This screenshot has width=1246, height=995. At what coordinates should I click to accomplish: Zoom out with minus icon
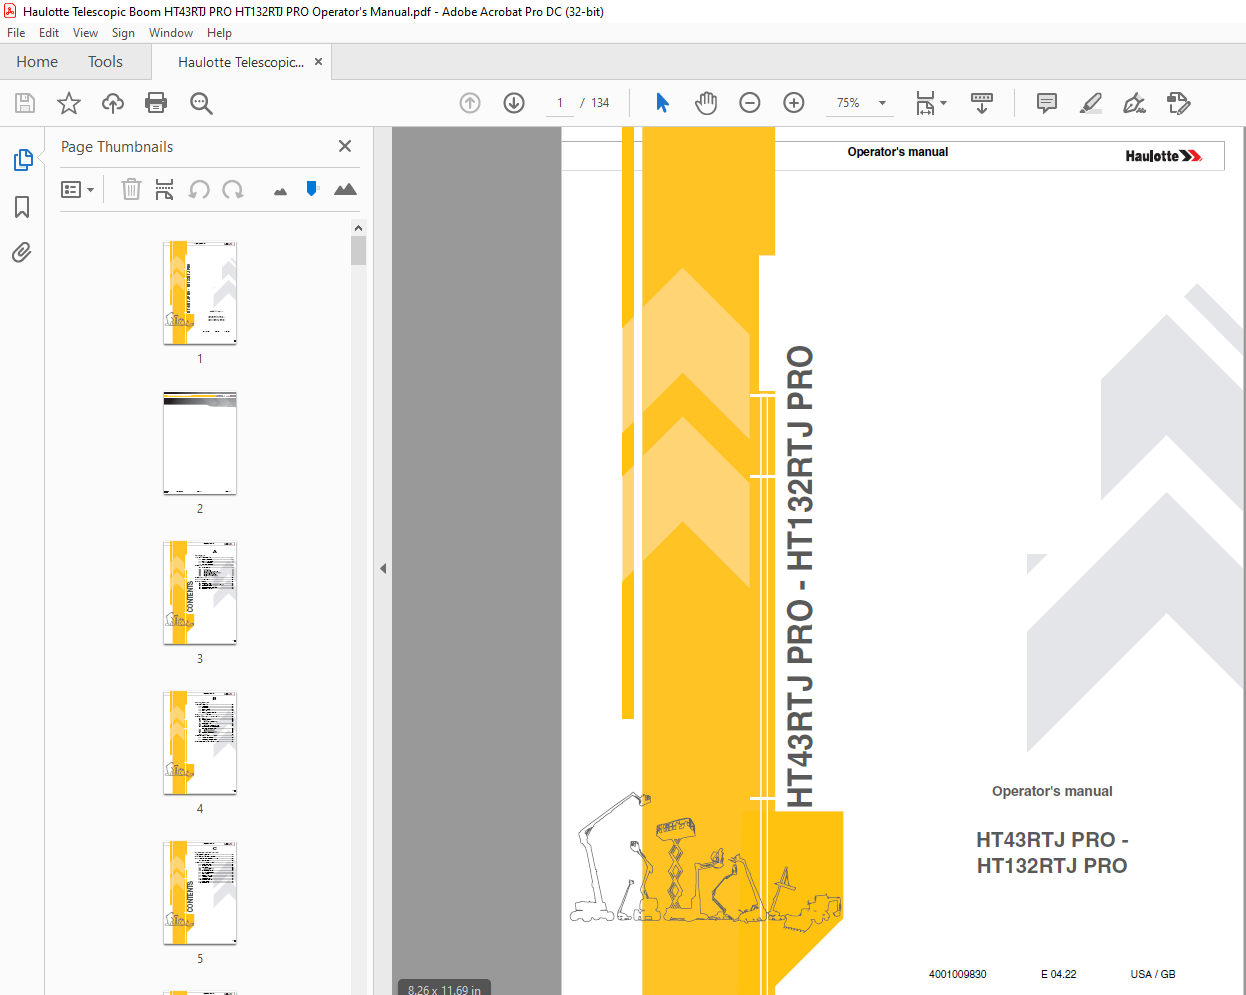click(750, 103)
